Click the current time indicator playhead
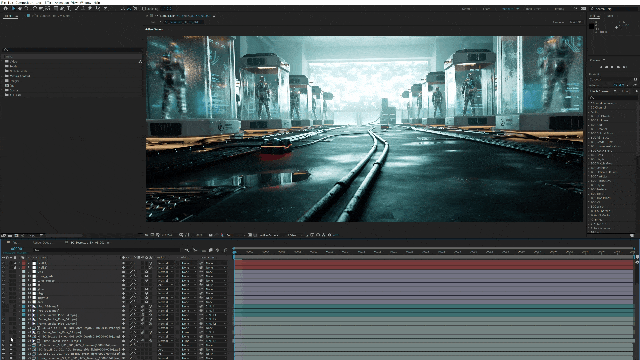Image resolution: width=640 pixels, height=360 pixels. point(235,253)
